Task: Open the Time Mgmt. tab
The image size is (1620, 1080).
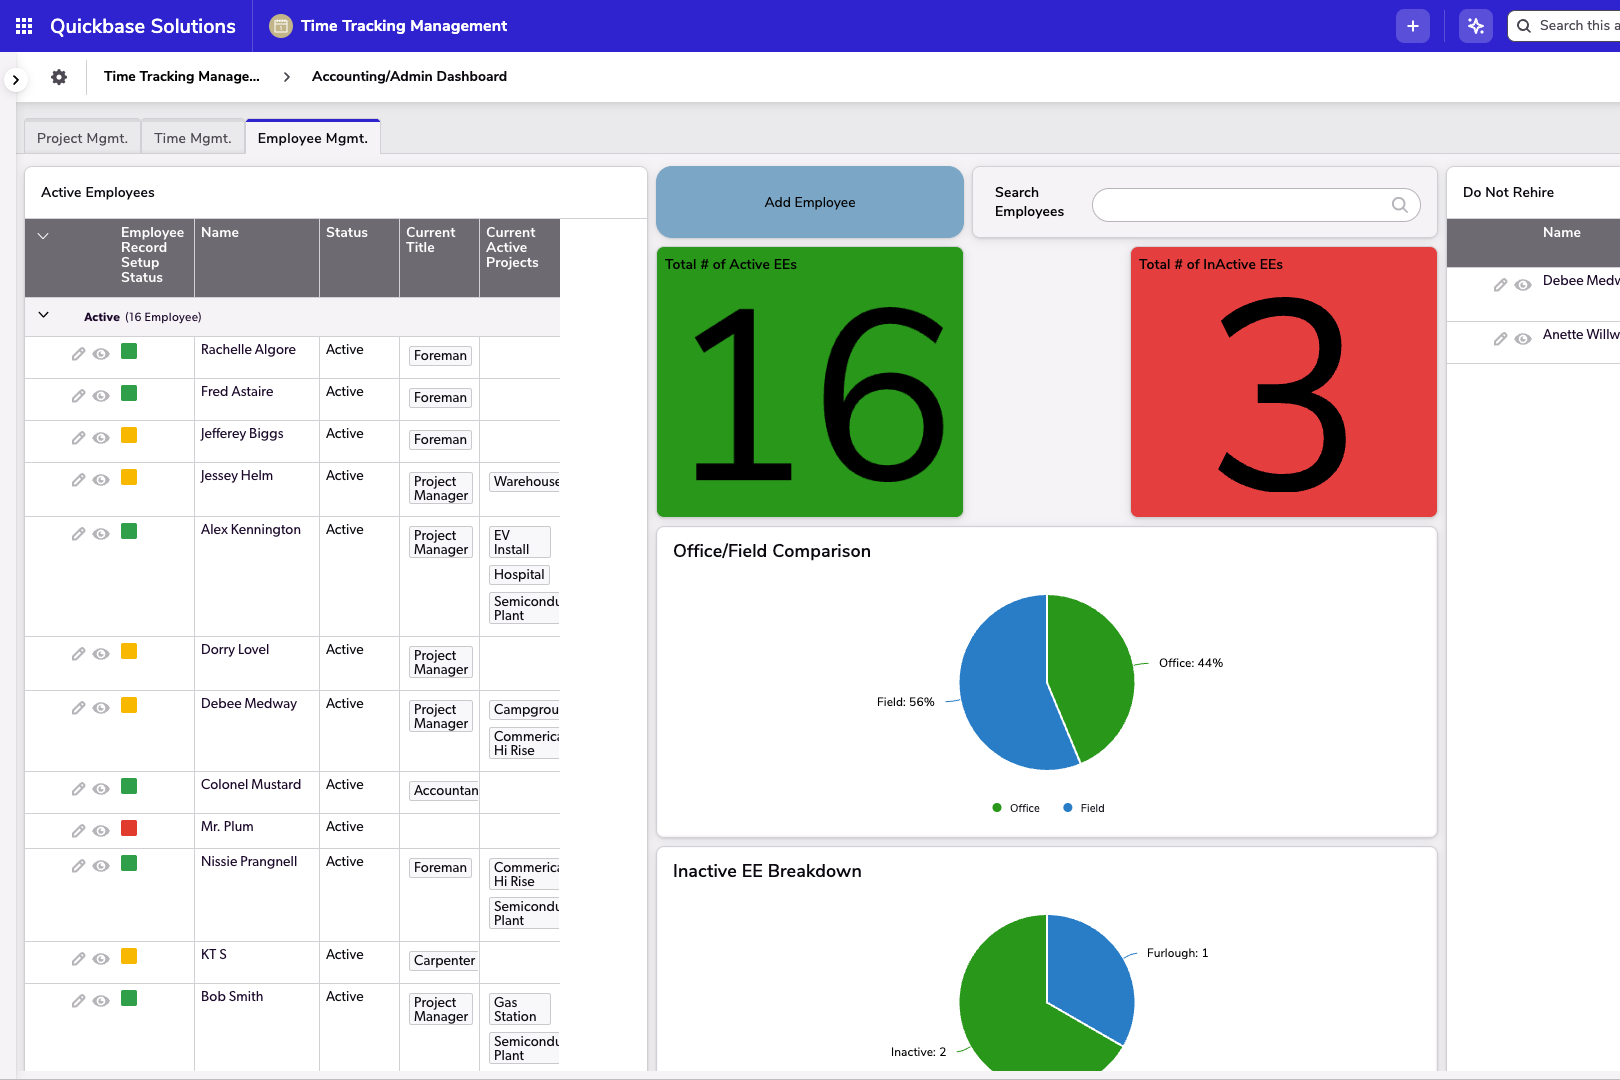Action: 192,137
